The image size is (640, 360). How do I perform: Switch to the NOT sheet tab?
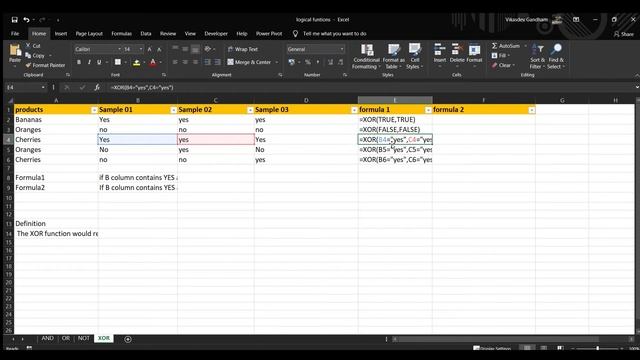tap(84, 338)
